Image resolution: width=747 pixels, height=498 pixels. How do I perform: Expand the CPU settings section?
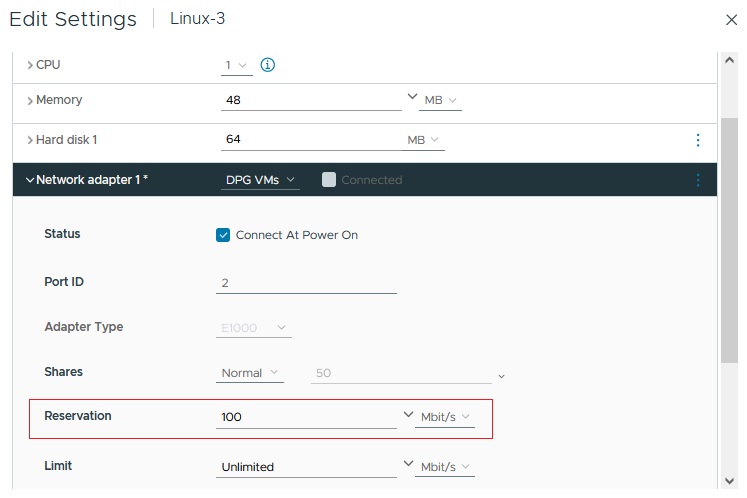tap(31, 65)
